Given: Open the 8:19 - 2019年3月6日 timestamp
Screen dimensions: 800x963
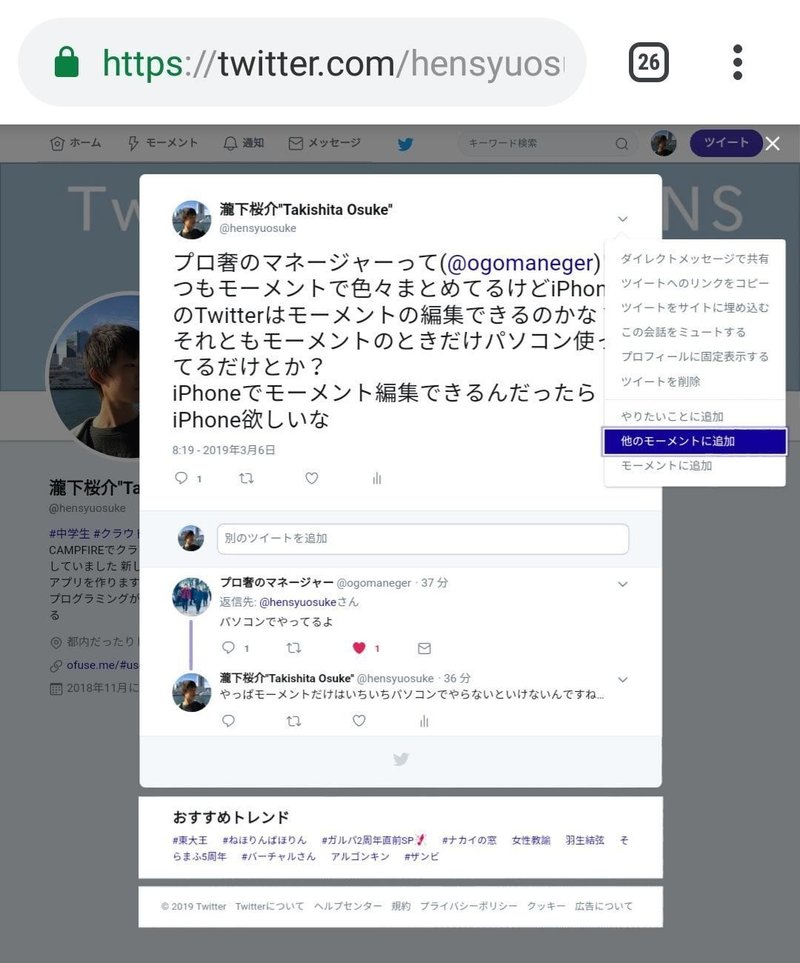Looking at the screenshot, I should [223, 450].
